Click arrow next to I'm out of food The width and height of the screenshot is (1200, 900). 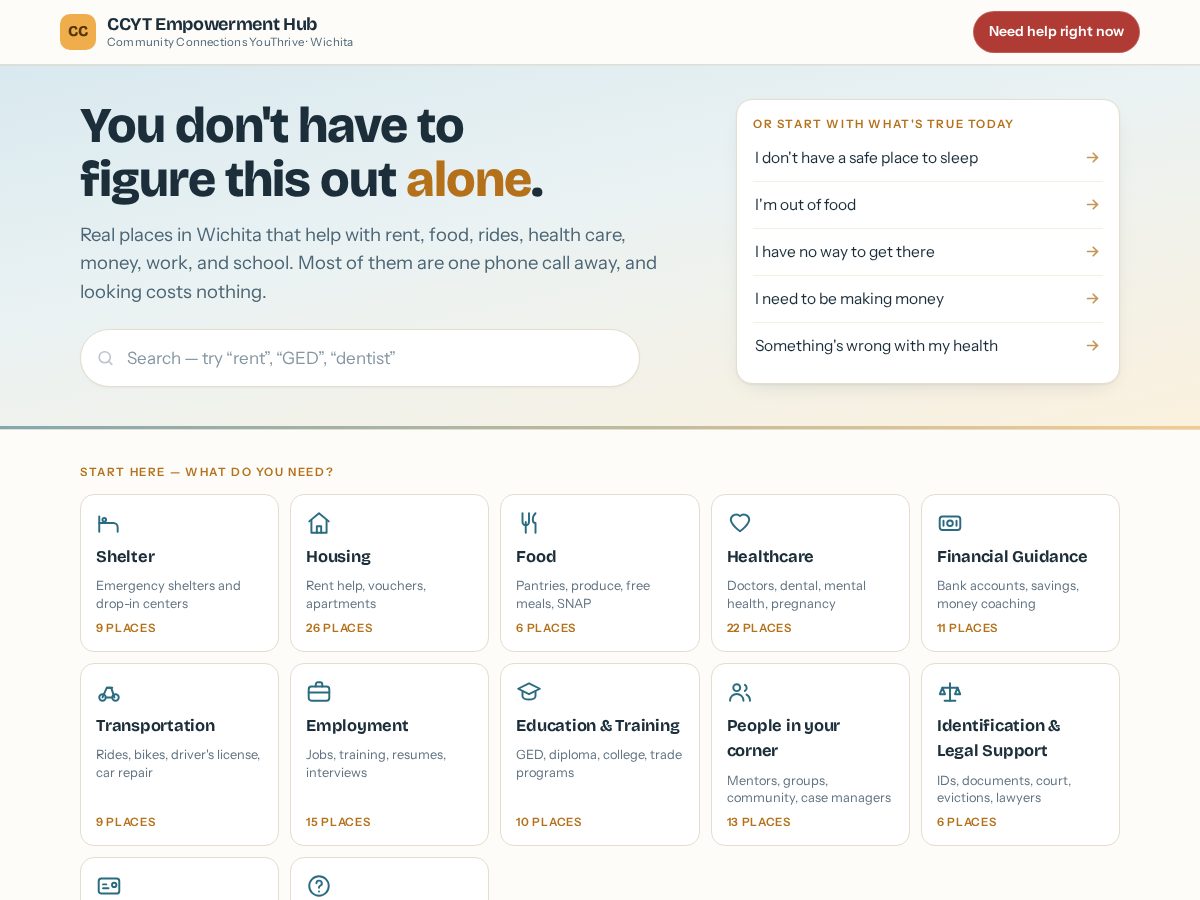(1092, 205)
